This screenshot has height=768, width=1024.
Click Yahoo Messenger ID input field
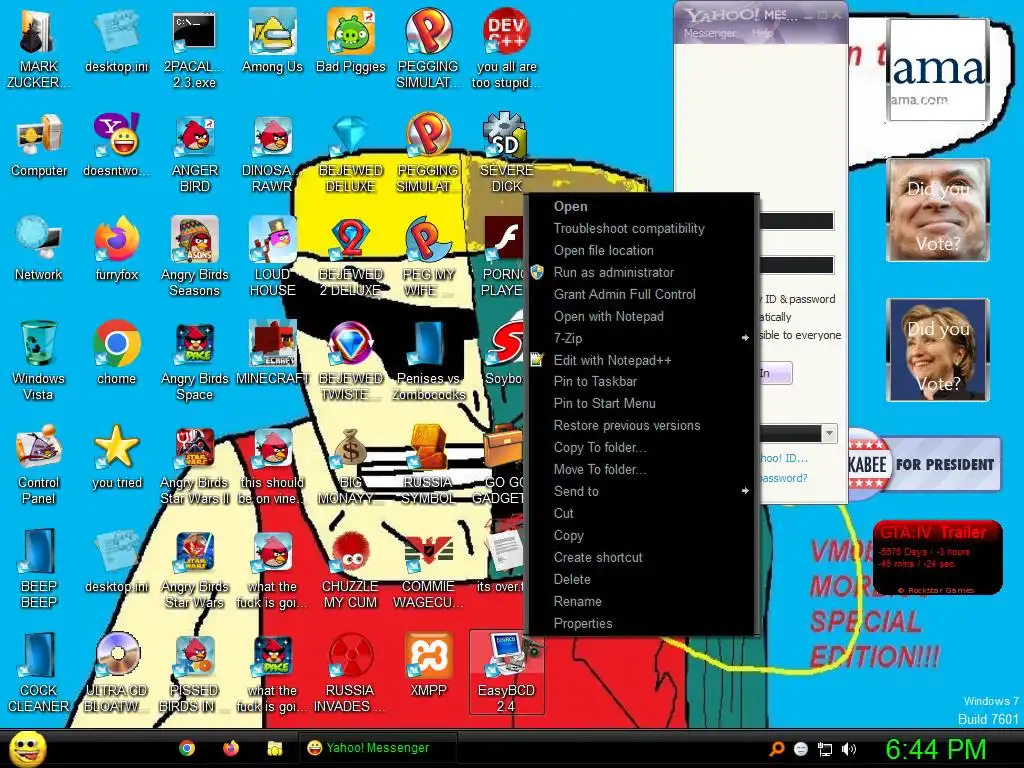797,221
